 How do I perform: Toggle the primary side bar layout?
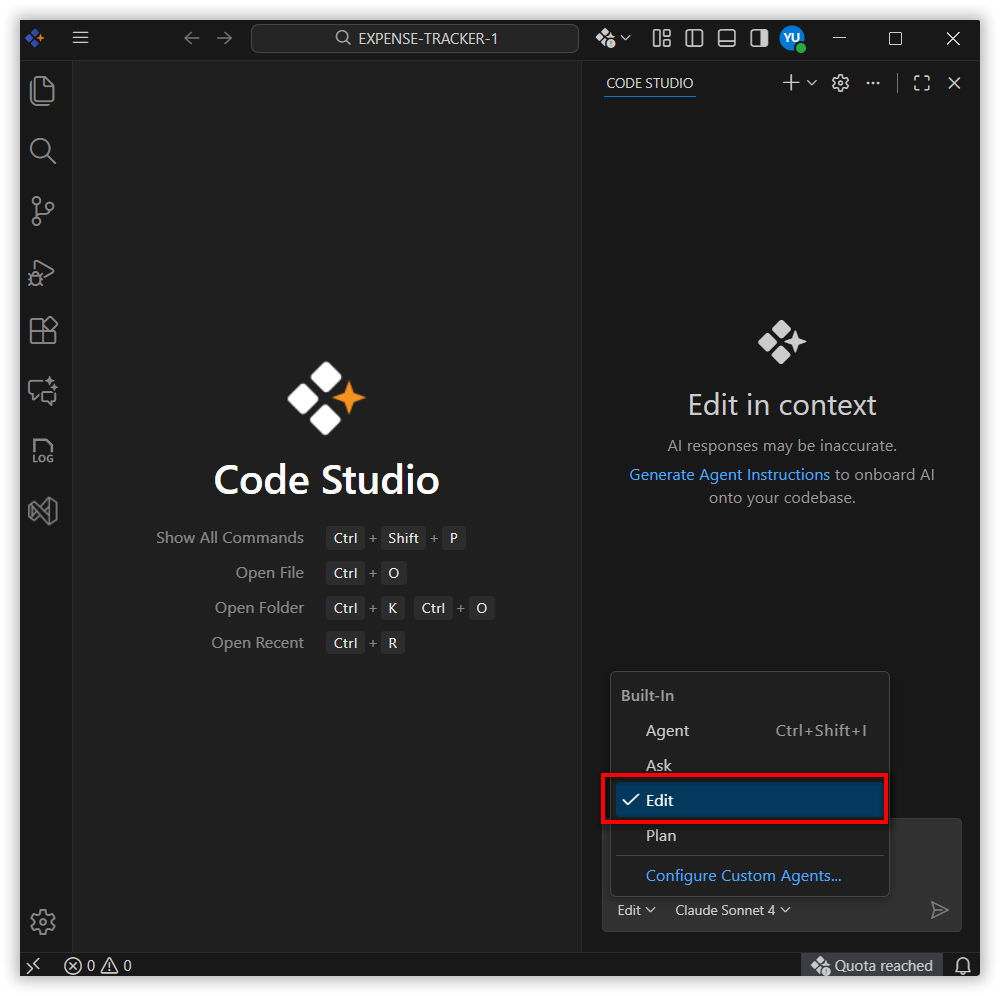(x=694, y=38)
